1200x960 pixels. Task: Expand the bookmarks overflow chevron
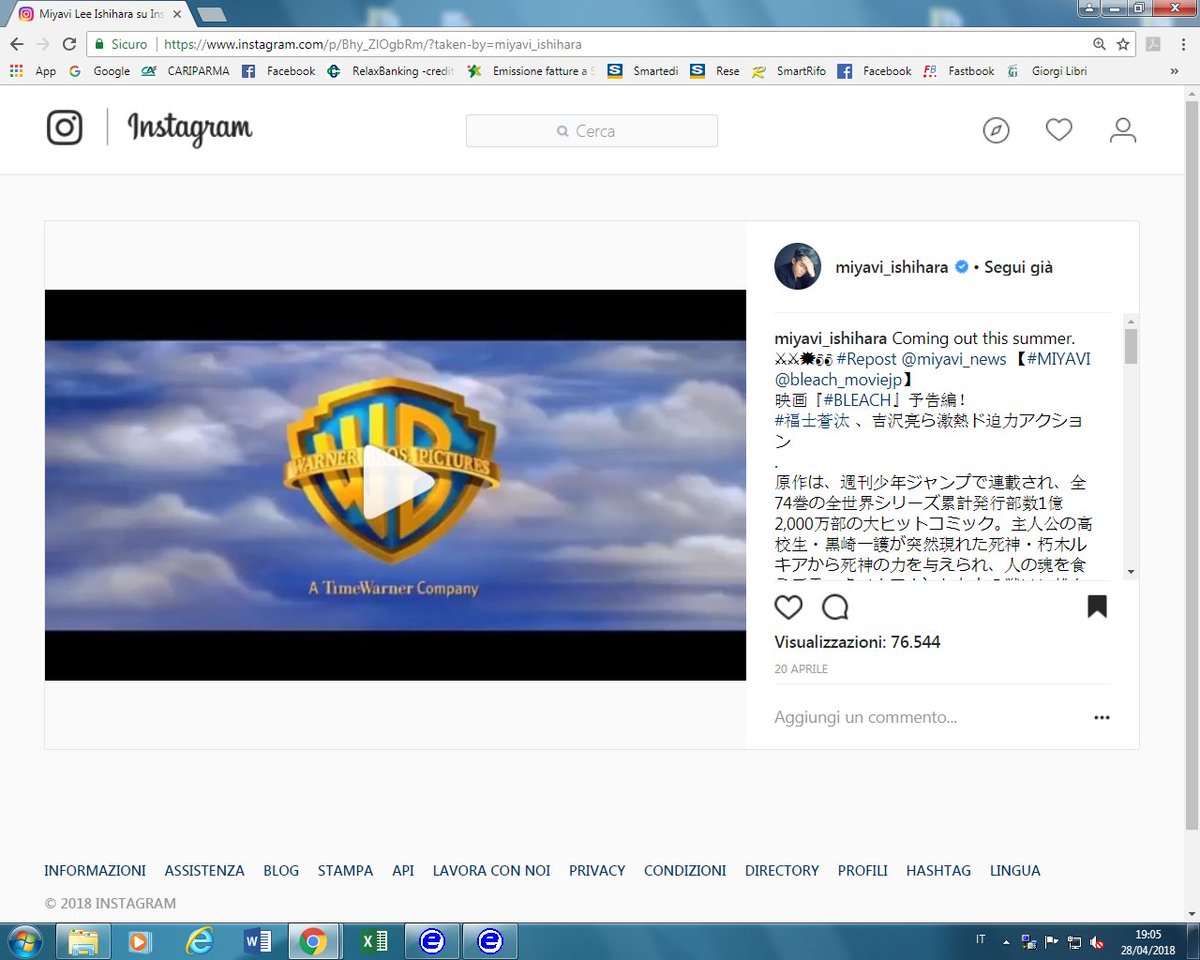pyautogui.click(x=1174, y=71)
